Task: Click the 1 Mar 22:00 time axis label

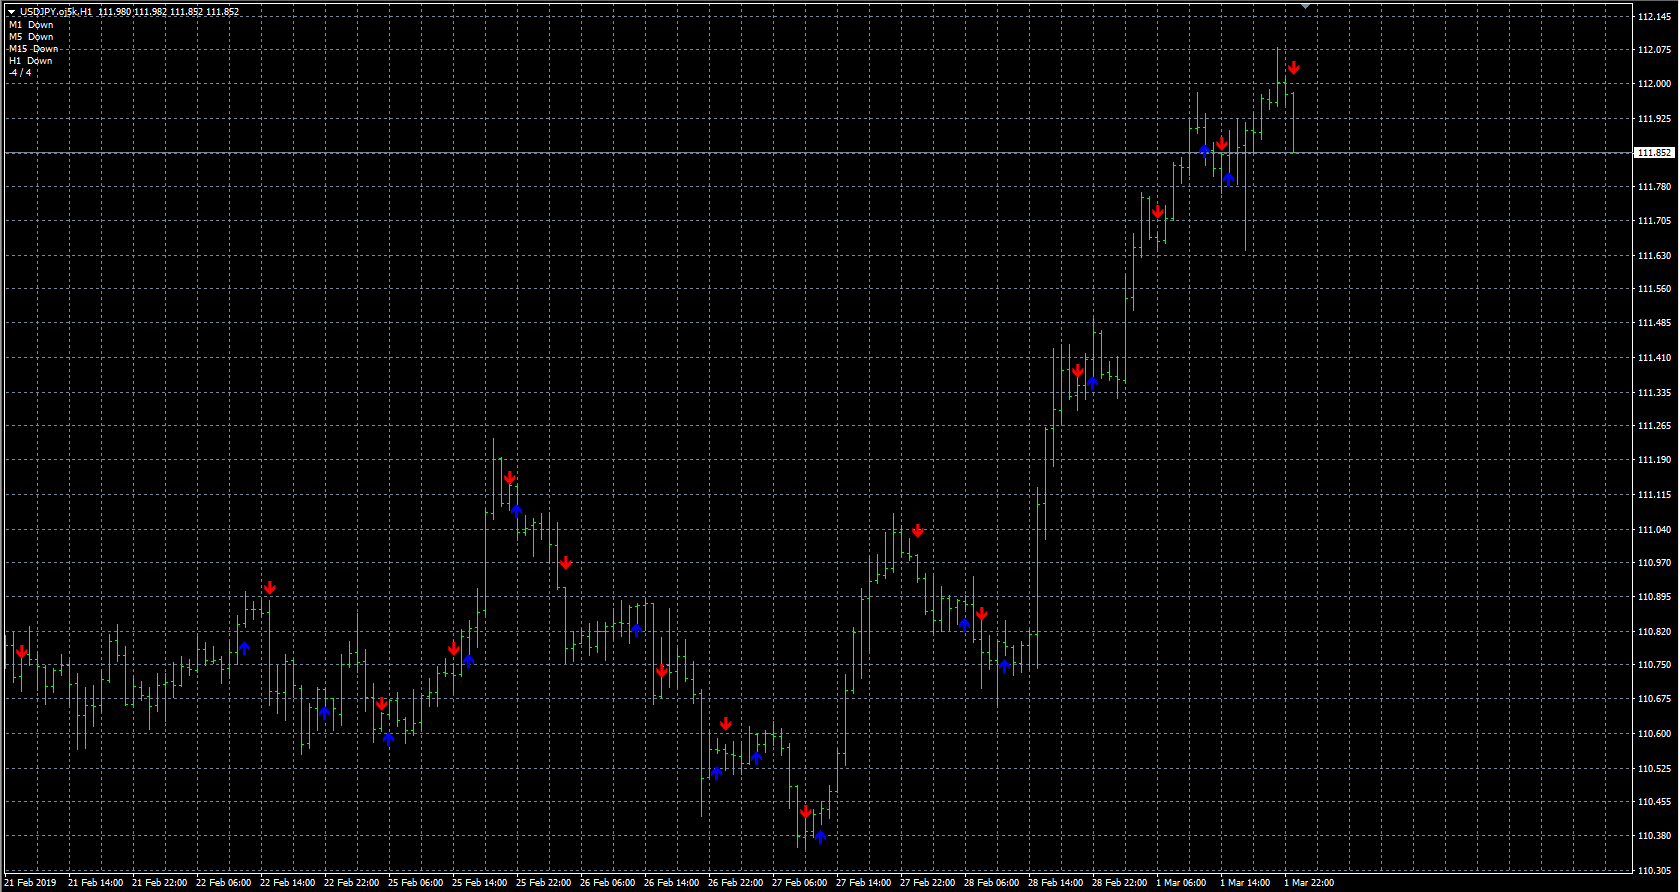Action: click(x=1308, y=883)
